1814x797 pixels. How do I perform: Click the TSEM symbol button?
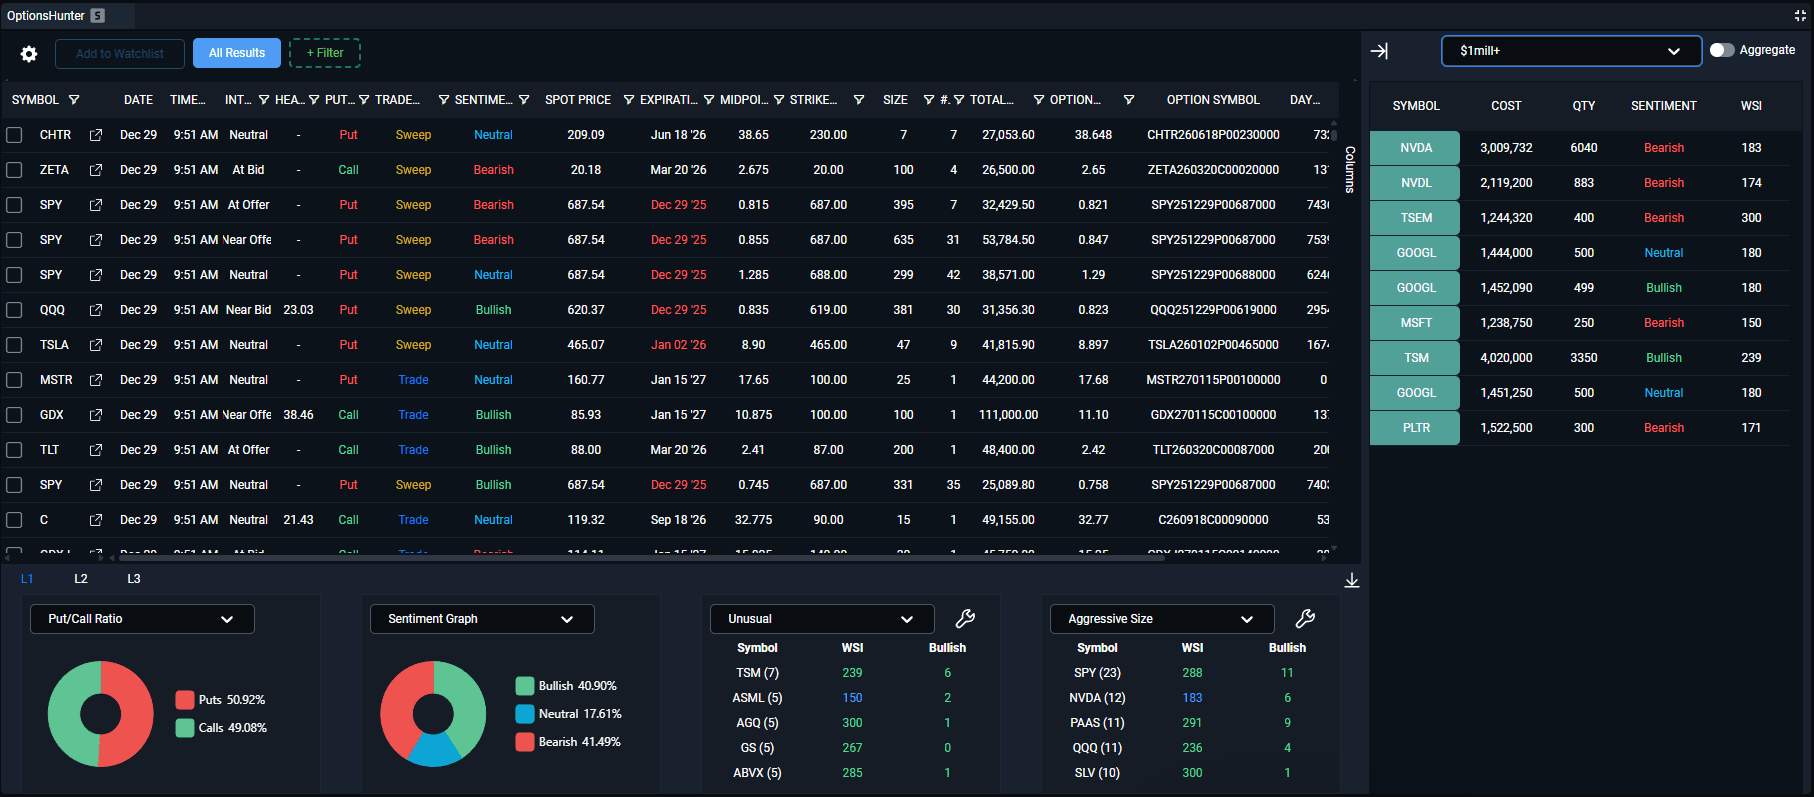click(x=1415, y=218)
